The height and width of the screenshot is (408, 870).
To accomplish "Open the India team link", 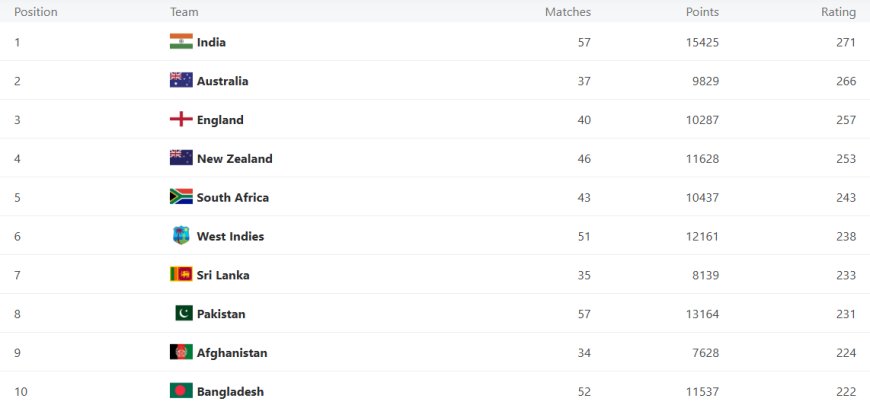I will click(x=211, y=42).
